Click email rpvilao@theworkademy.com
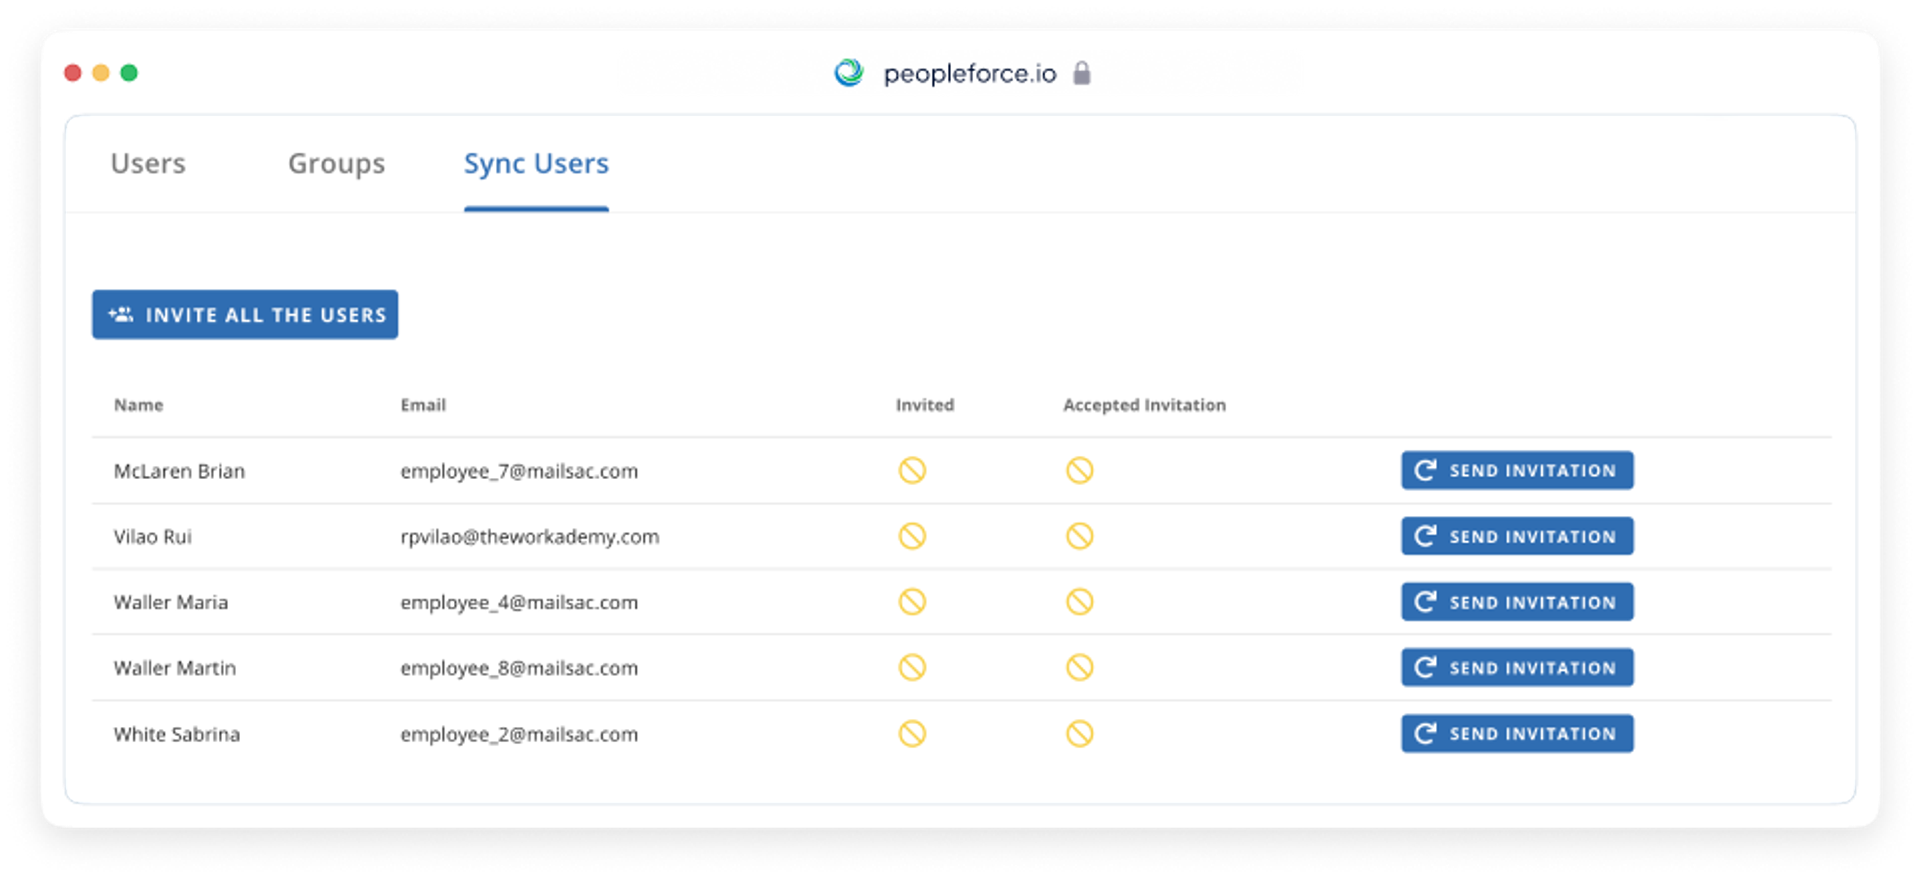The image size is (1920, 880). 530,537
